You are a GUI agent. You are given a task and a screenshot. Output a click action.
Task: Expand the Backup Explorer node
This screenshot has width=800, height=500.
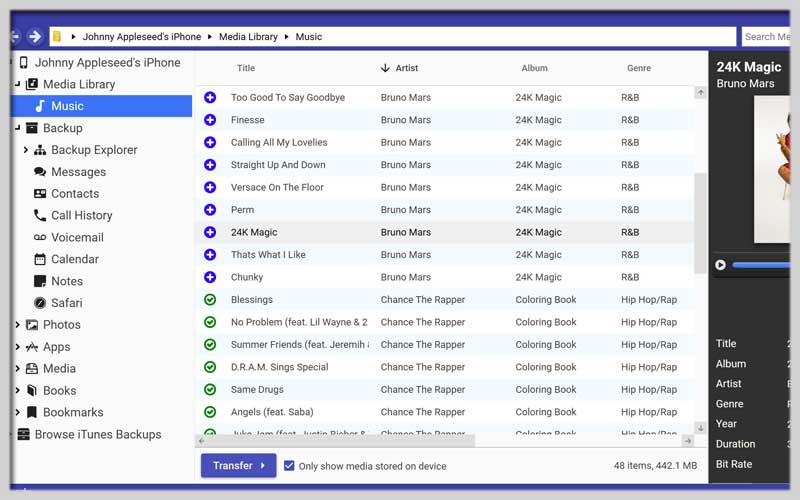(26, 150)
